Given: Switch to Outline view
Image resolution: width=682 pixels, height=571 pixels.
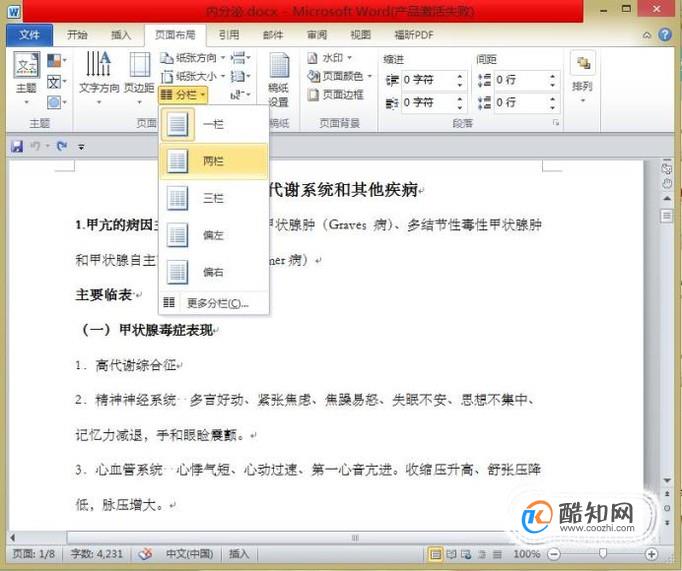Looking at the screenshot, I should 482,554.
